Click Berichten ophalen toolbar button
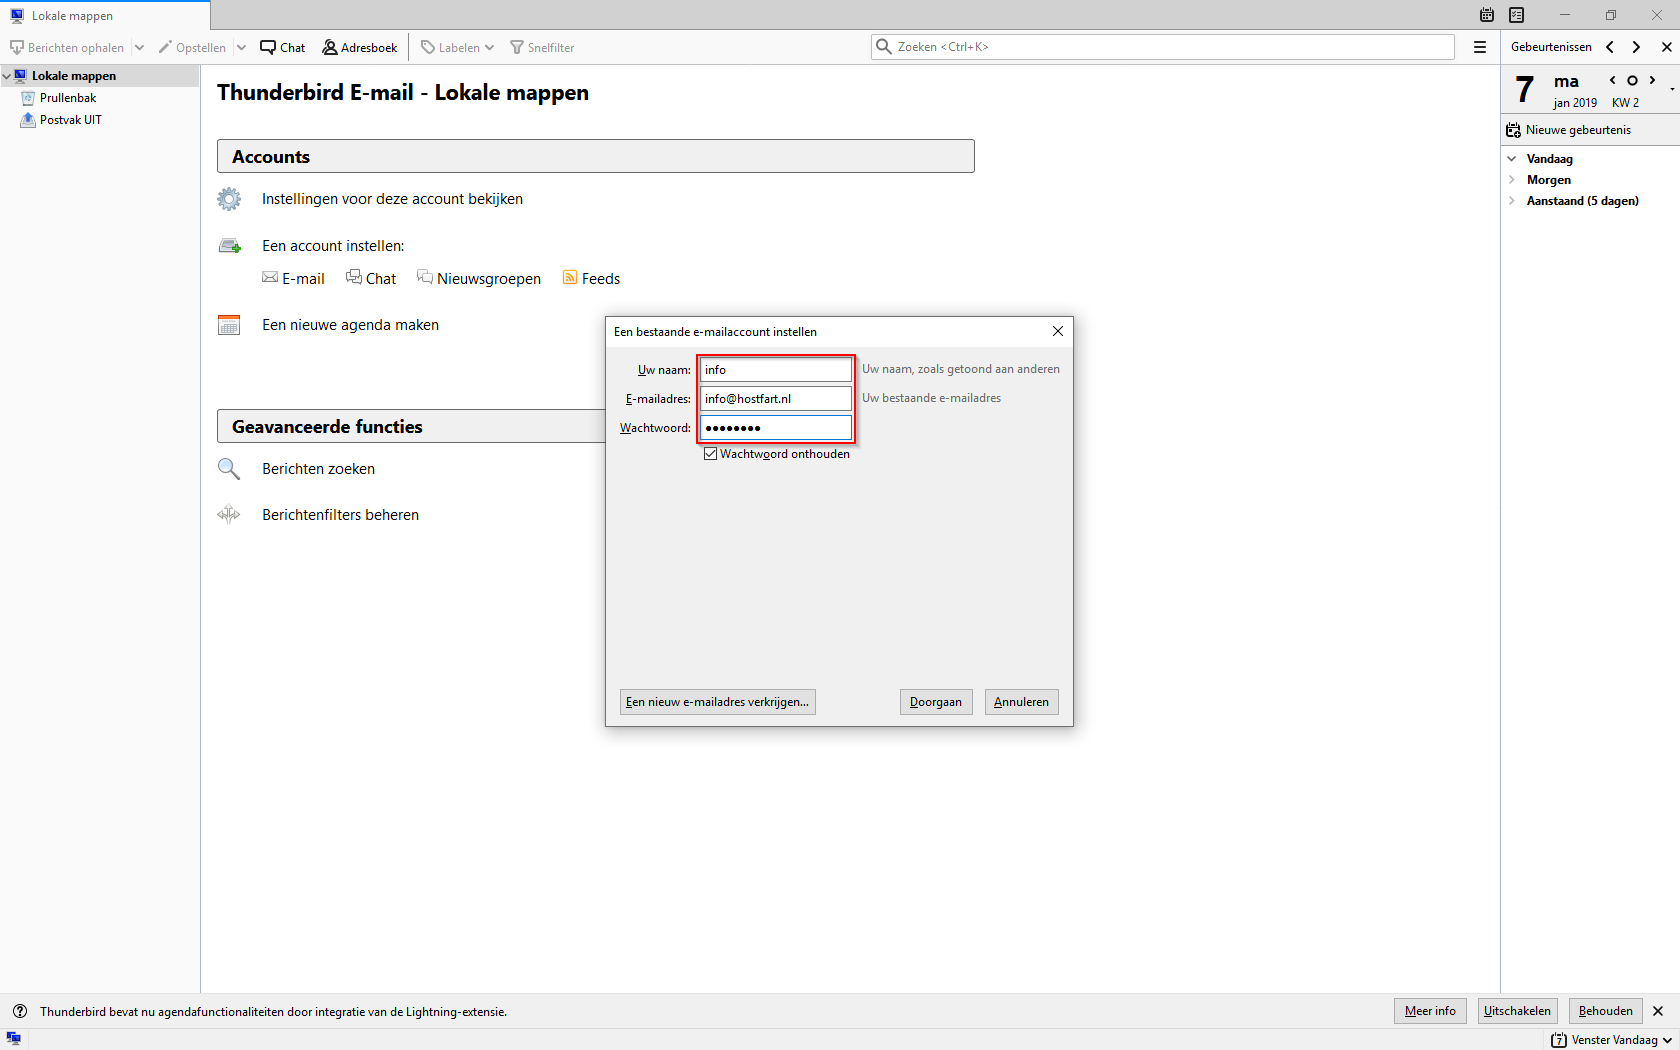Image resolution: width=1680 pixels, height=1050 pixels. [x=67, y=47]
